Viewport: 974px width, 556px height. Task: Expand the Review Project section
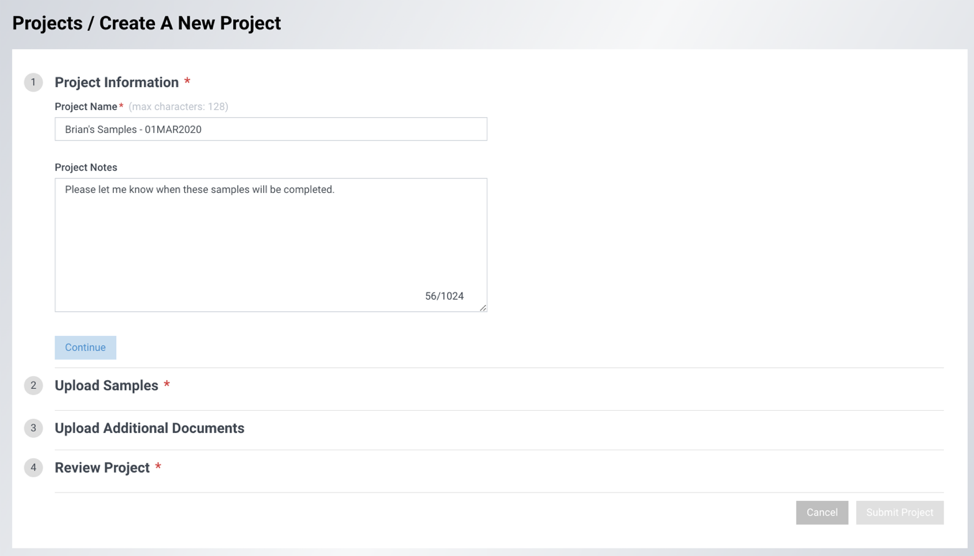[x=102, y=467]
